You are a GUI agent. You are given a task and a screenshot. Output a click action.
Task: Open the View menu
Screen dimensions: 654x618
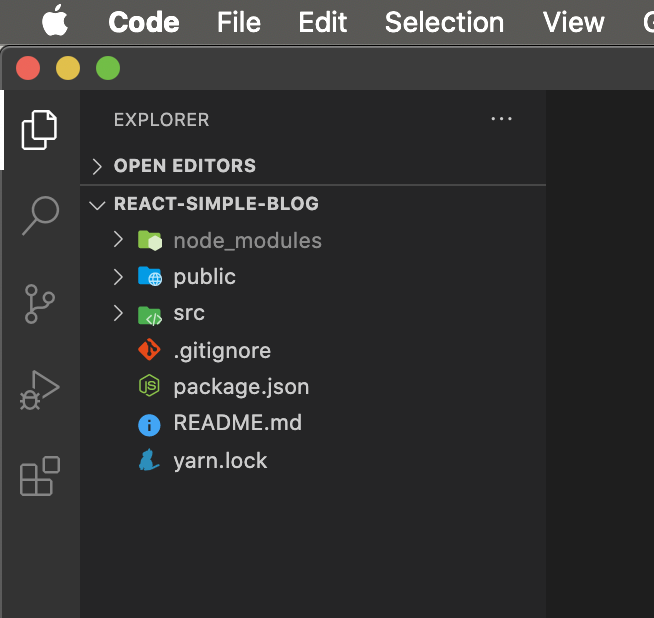(x=574, y=22)
